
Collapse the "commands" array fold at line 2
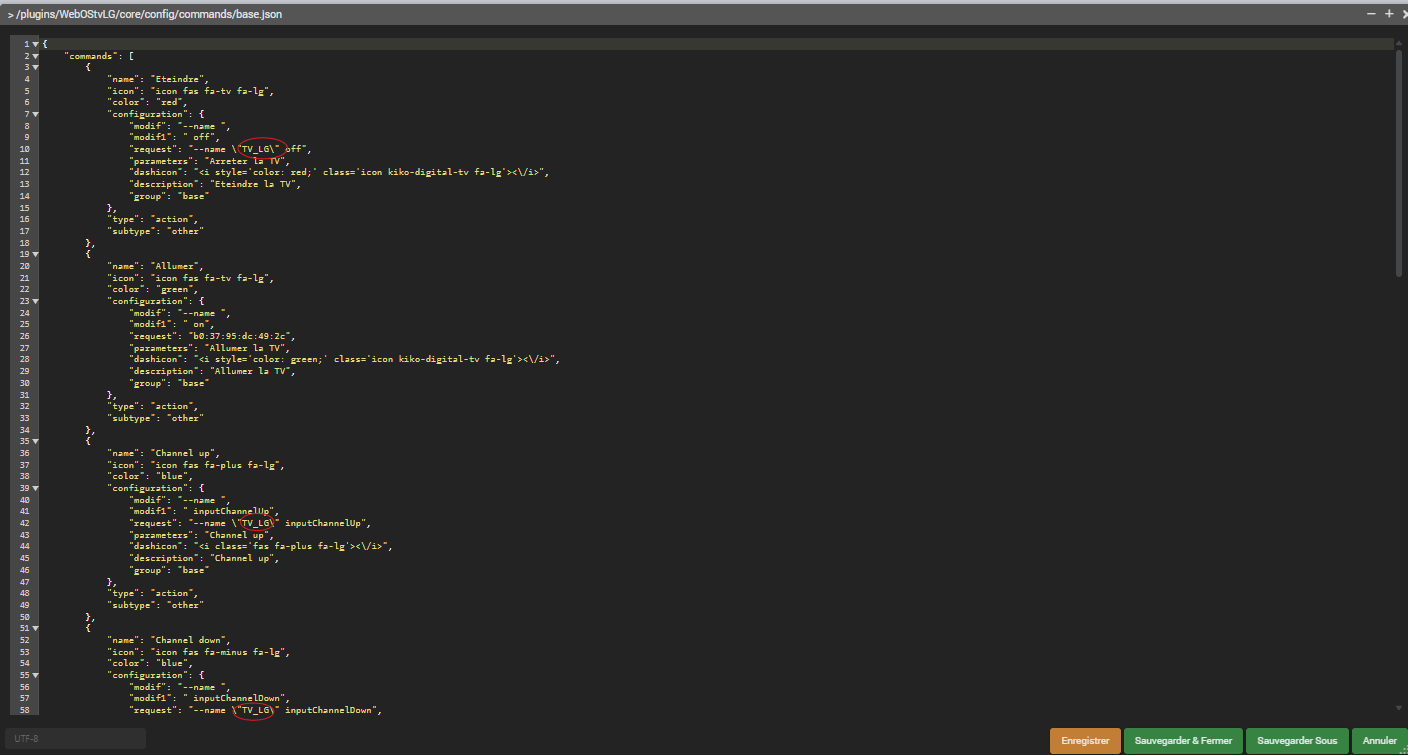click(35, 56)
